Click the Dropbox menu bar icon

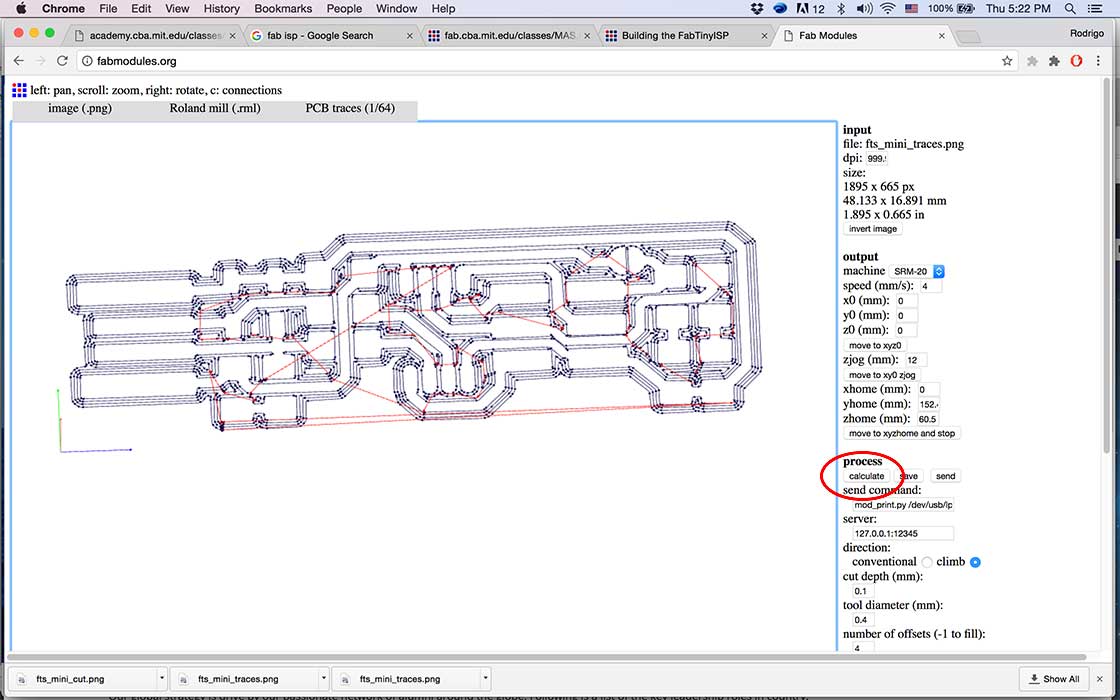click(757, 9)
